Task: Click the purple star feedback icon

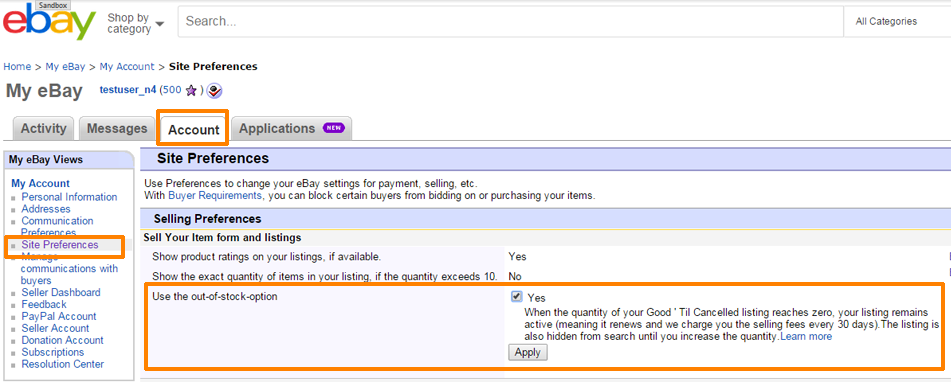Action: (x=192, y=91)
